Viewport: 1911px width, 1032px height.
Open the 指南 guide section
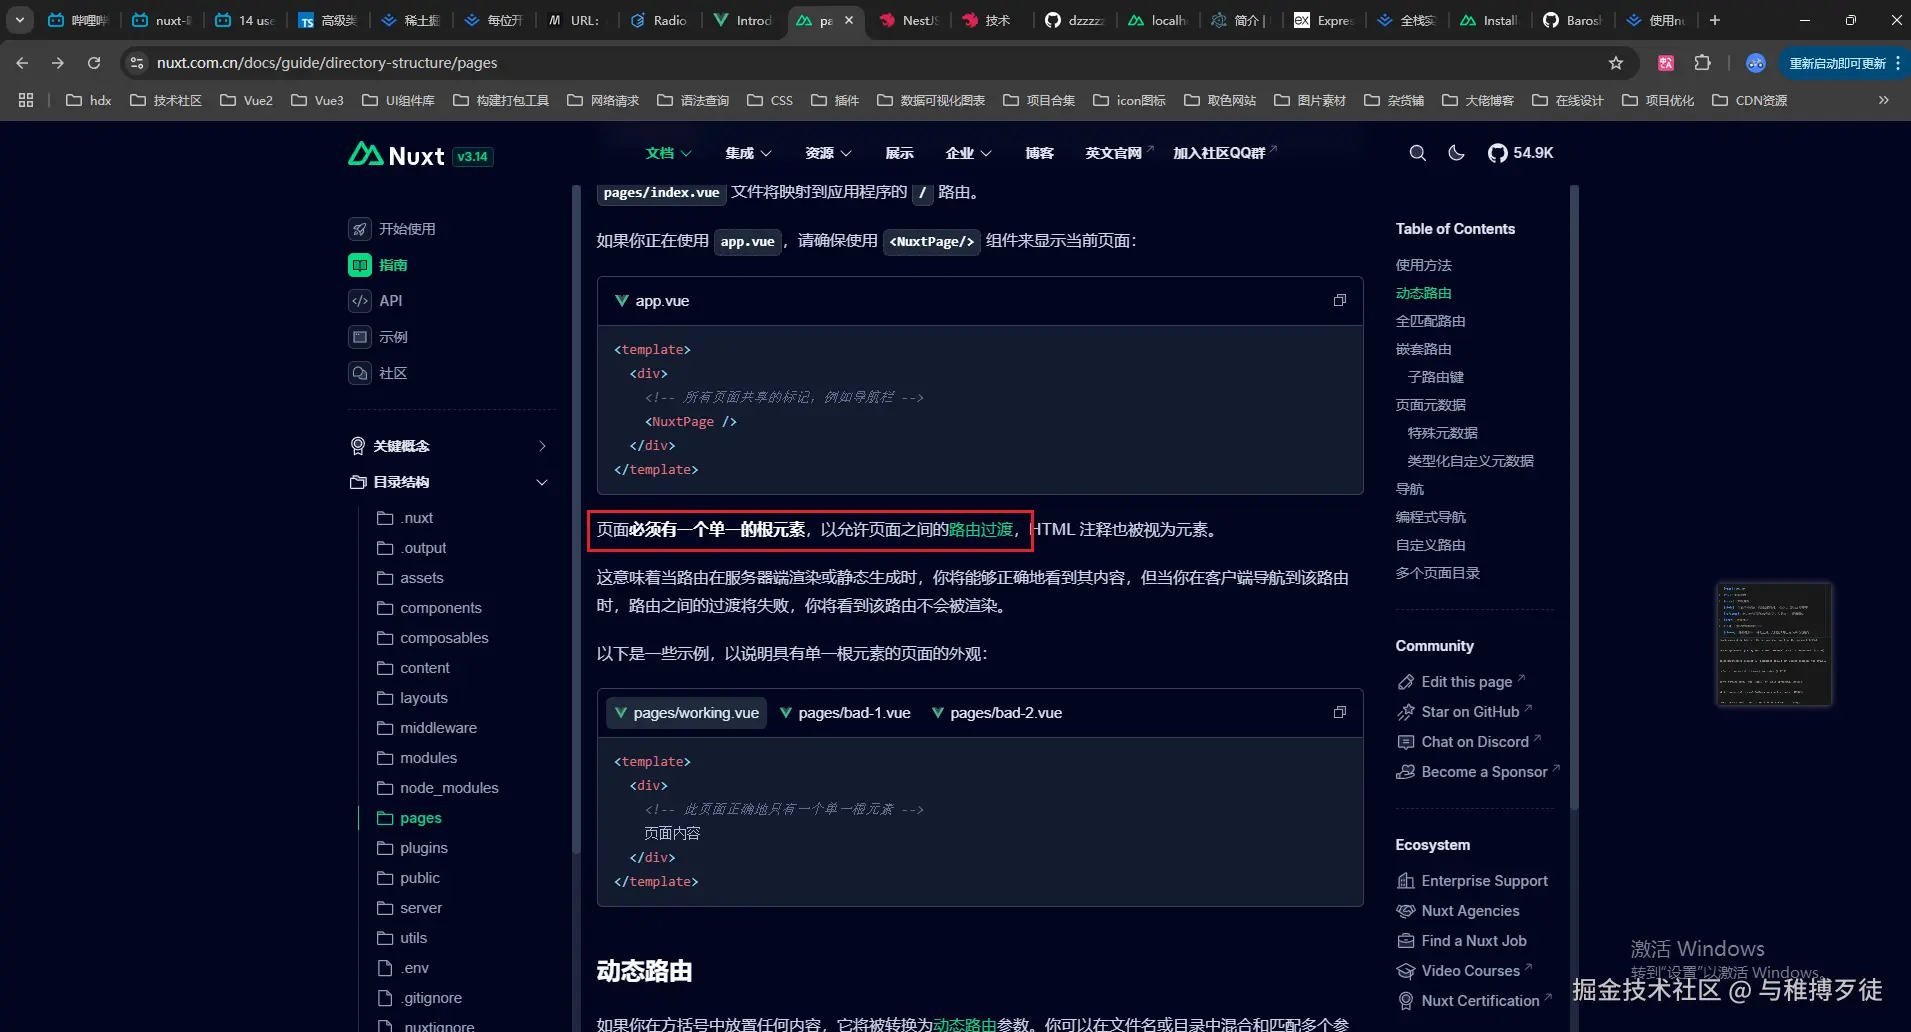(378, 265)
